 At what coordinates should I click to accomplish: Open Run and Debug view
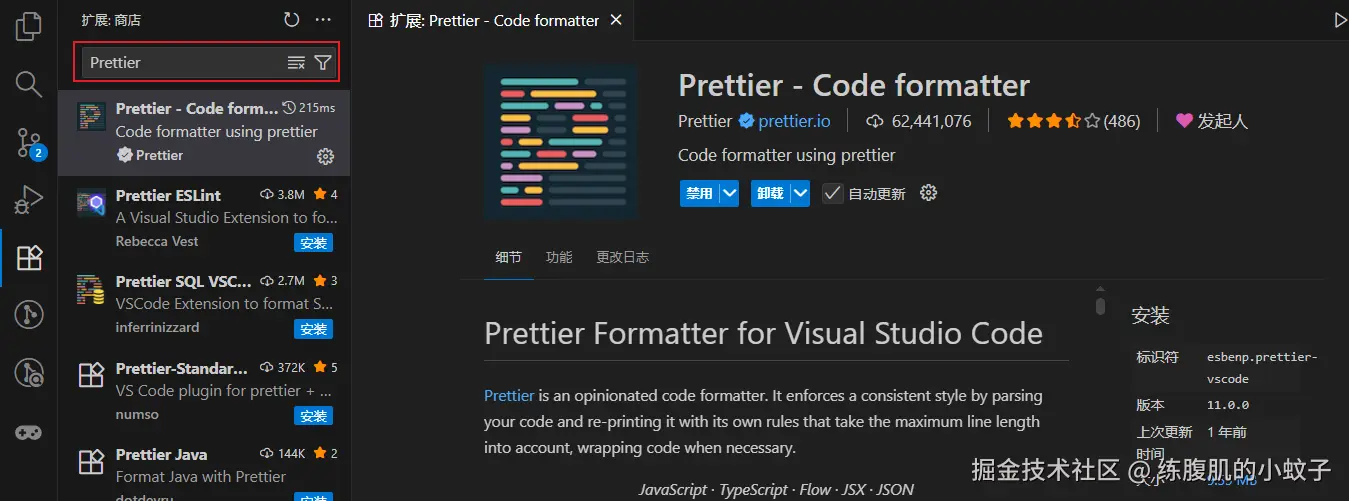tap(29, 200)
